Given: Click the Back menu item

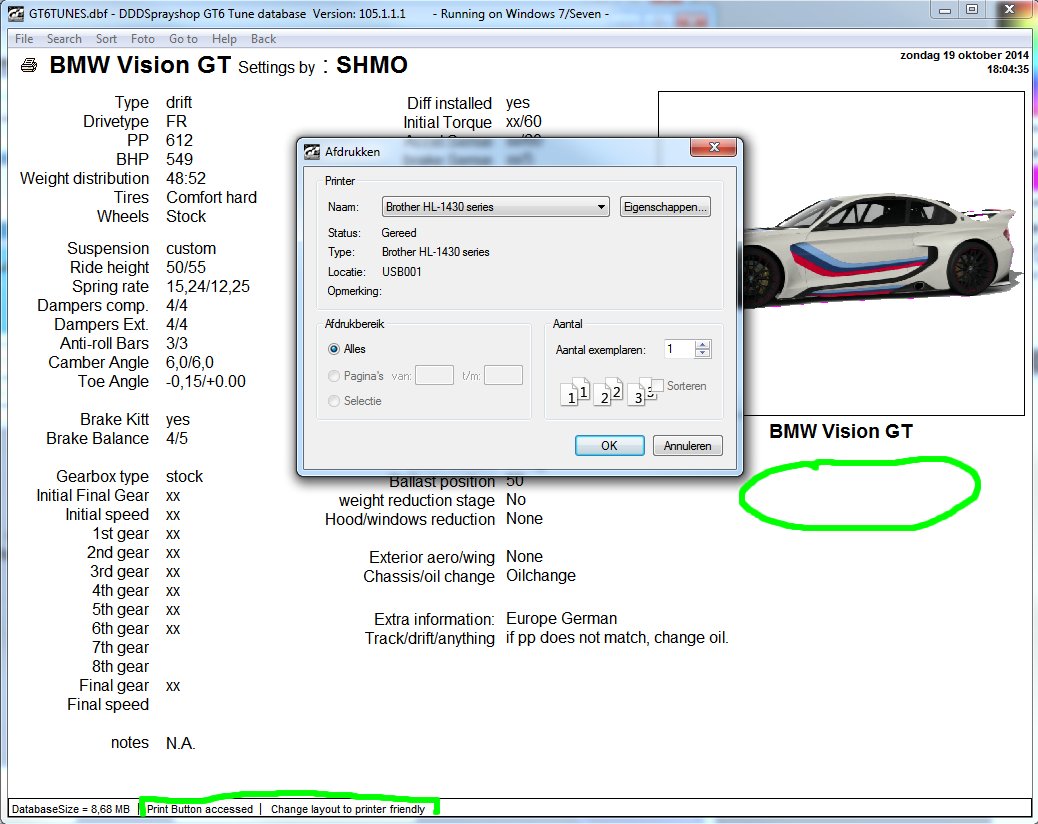Looking at the screenshot, I should pos(263,39).
